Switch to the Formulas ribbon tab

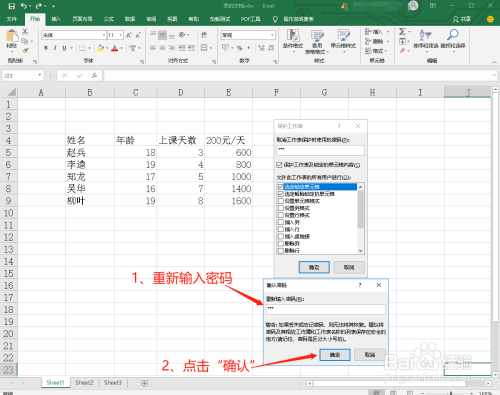(x=109, y=19)
